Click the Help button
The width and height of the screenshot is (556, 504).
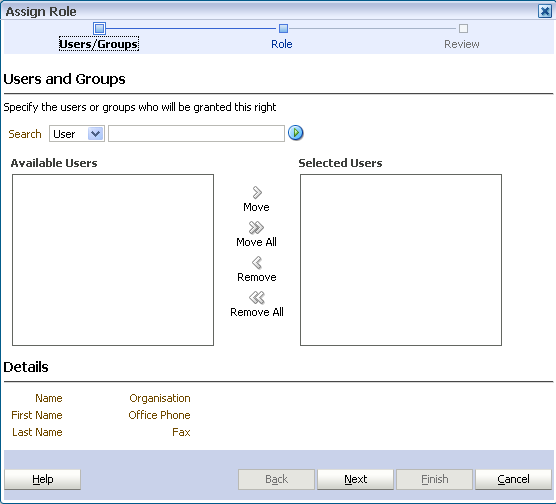tap(43, 479)
